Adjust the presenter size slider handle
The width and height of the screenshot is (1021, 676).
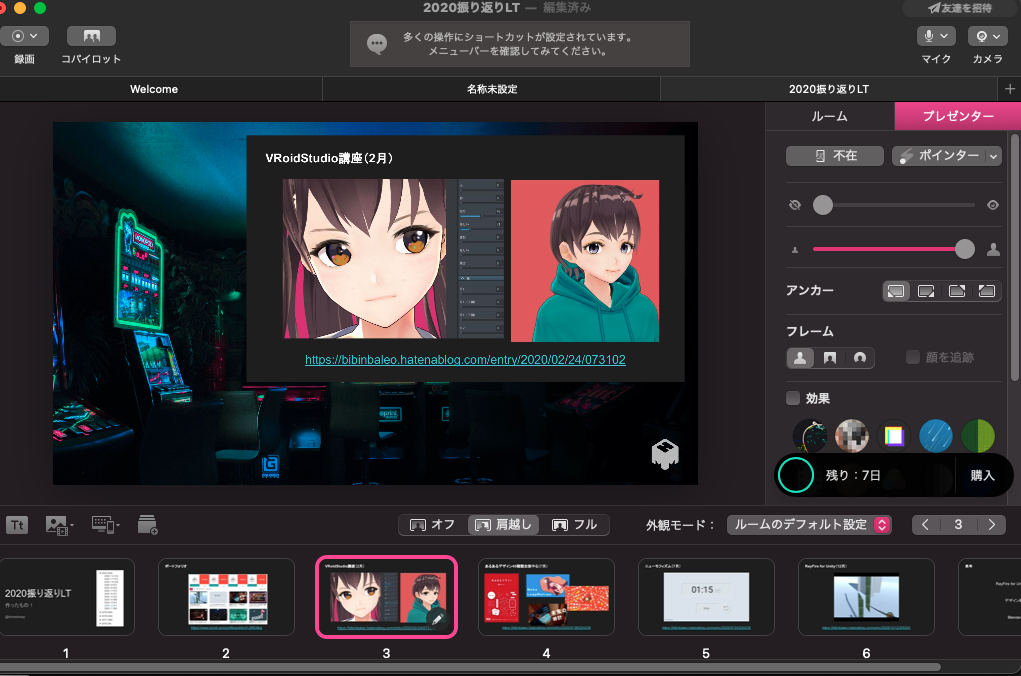[x=964, y=249]
